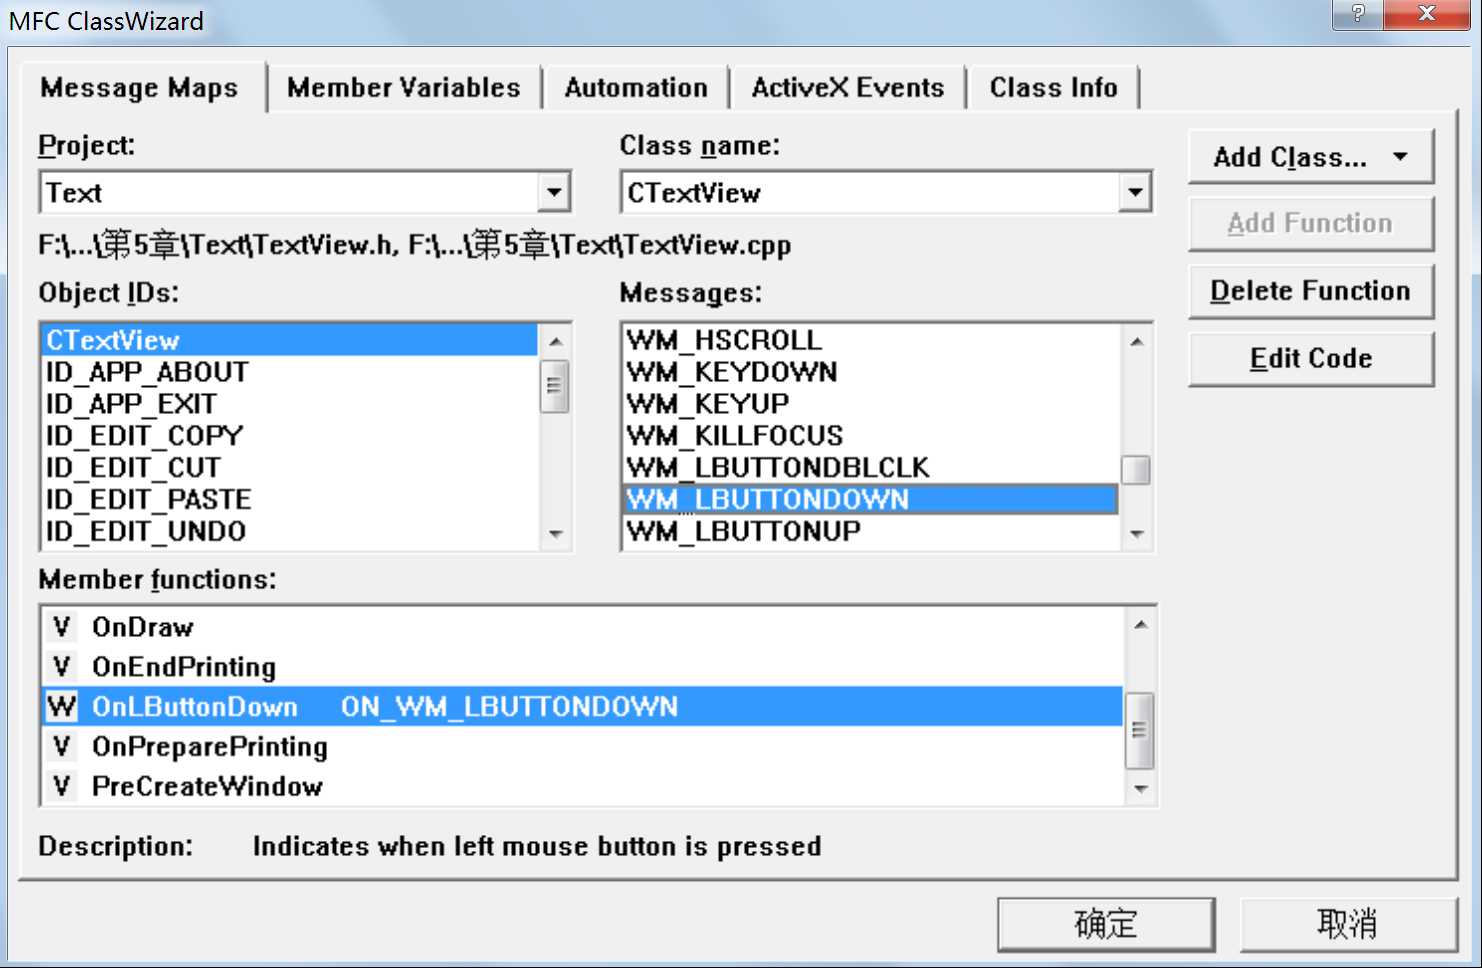Image resolution: width=1482 pixels, height=968 pixels.
Task: Open the Class Info tab
Action: point(1053,88)
